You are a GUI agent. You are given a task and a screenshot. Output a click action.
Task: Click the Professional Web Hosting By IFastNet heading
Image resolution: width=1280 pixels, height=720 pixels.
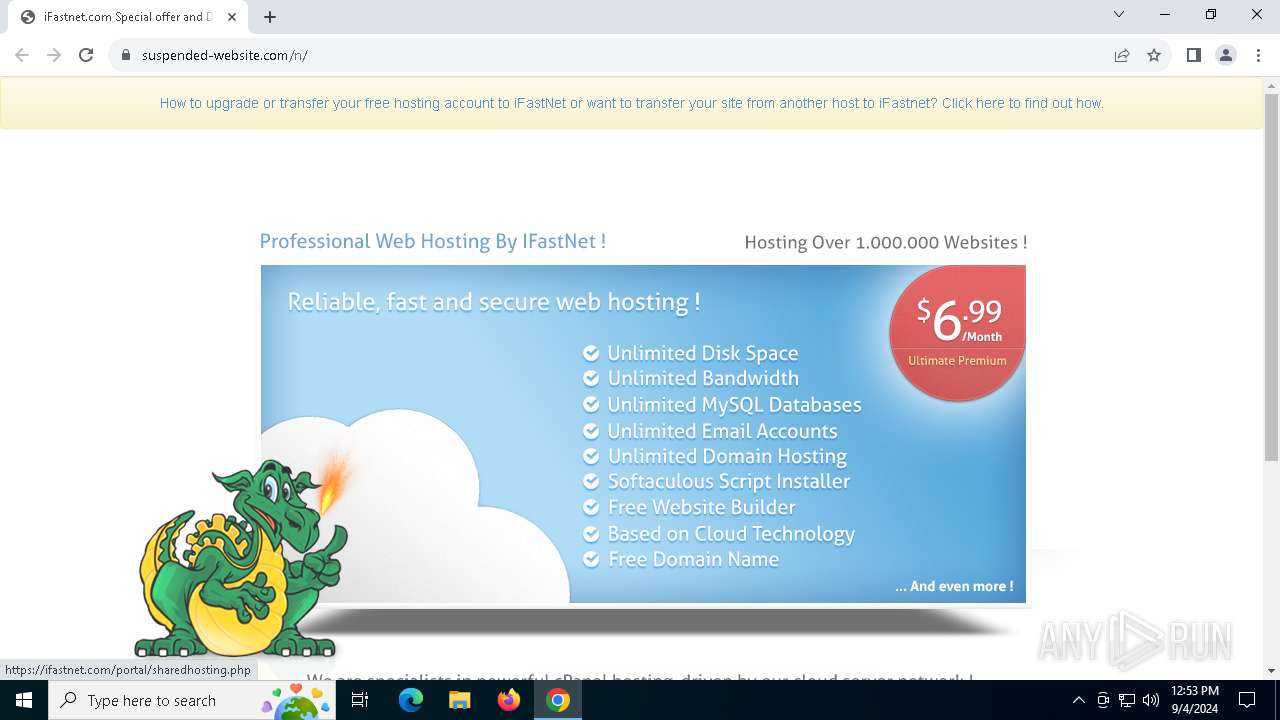pyautogui.click(x=433, y=241)
